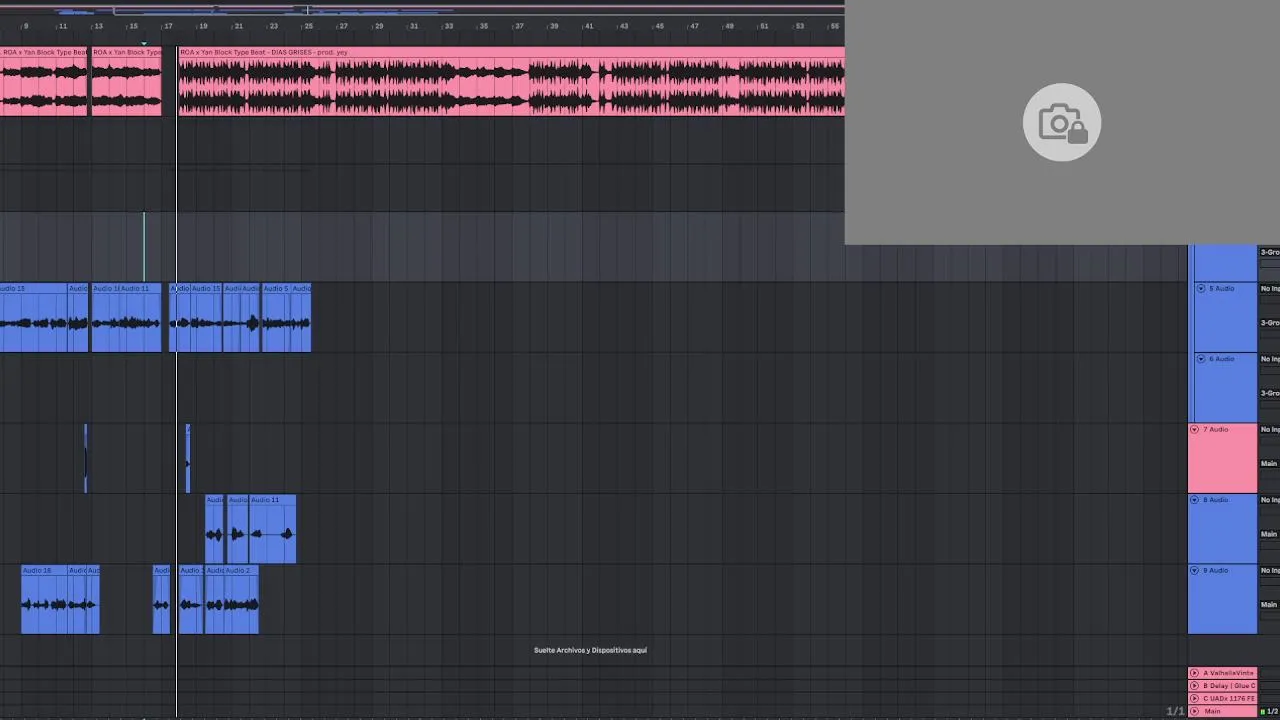The image size is (1280, 720).
Task: Select the A ValhallaVinta return track name
Action: pos(1228,673)
